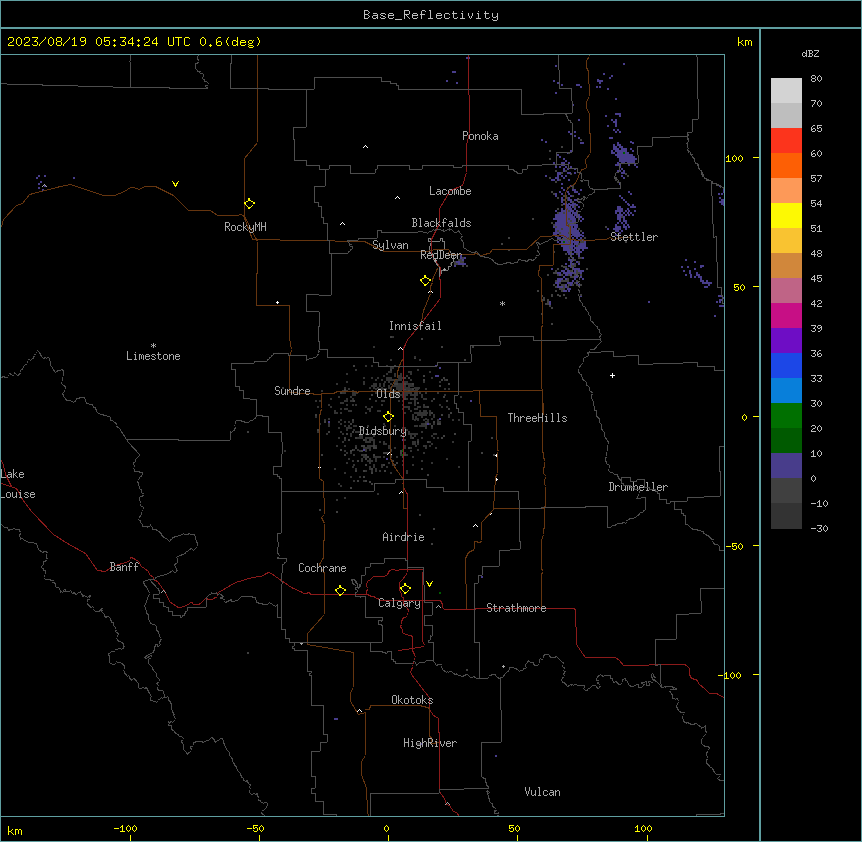The height and width of the screenshot is (842, 862).
Task: Click the -50 tick on the right axis
Action: click(735, 546)
